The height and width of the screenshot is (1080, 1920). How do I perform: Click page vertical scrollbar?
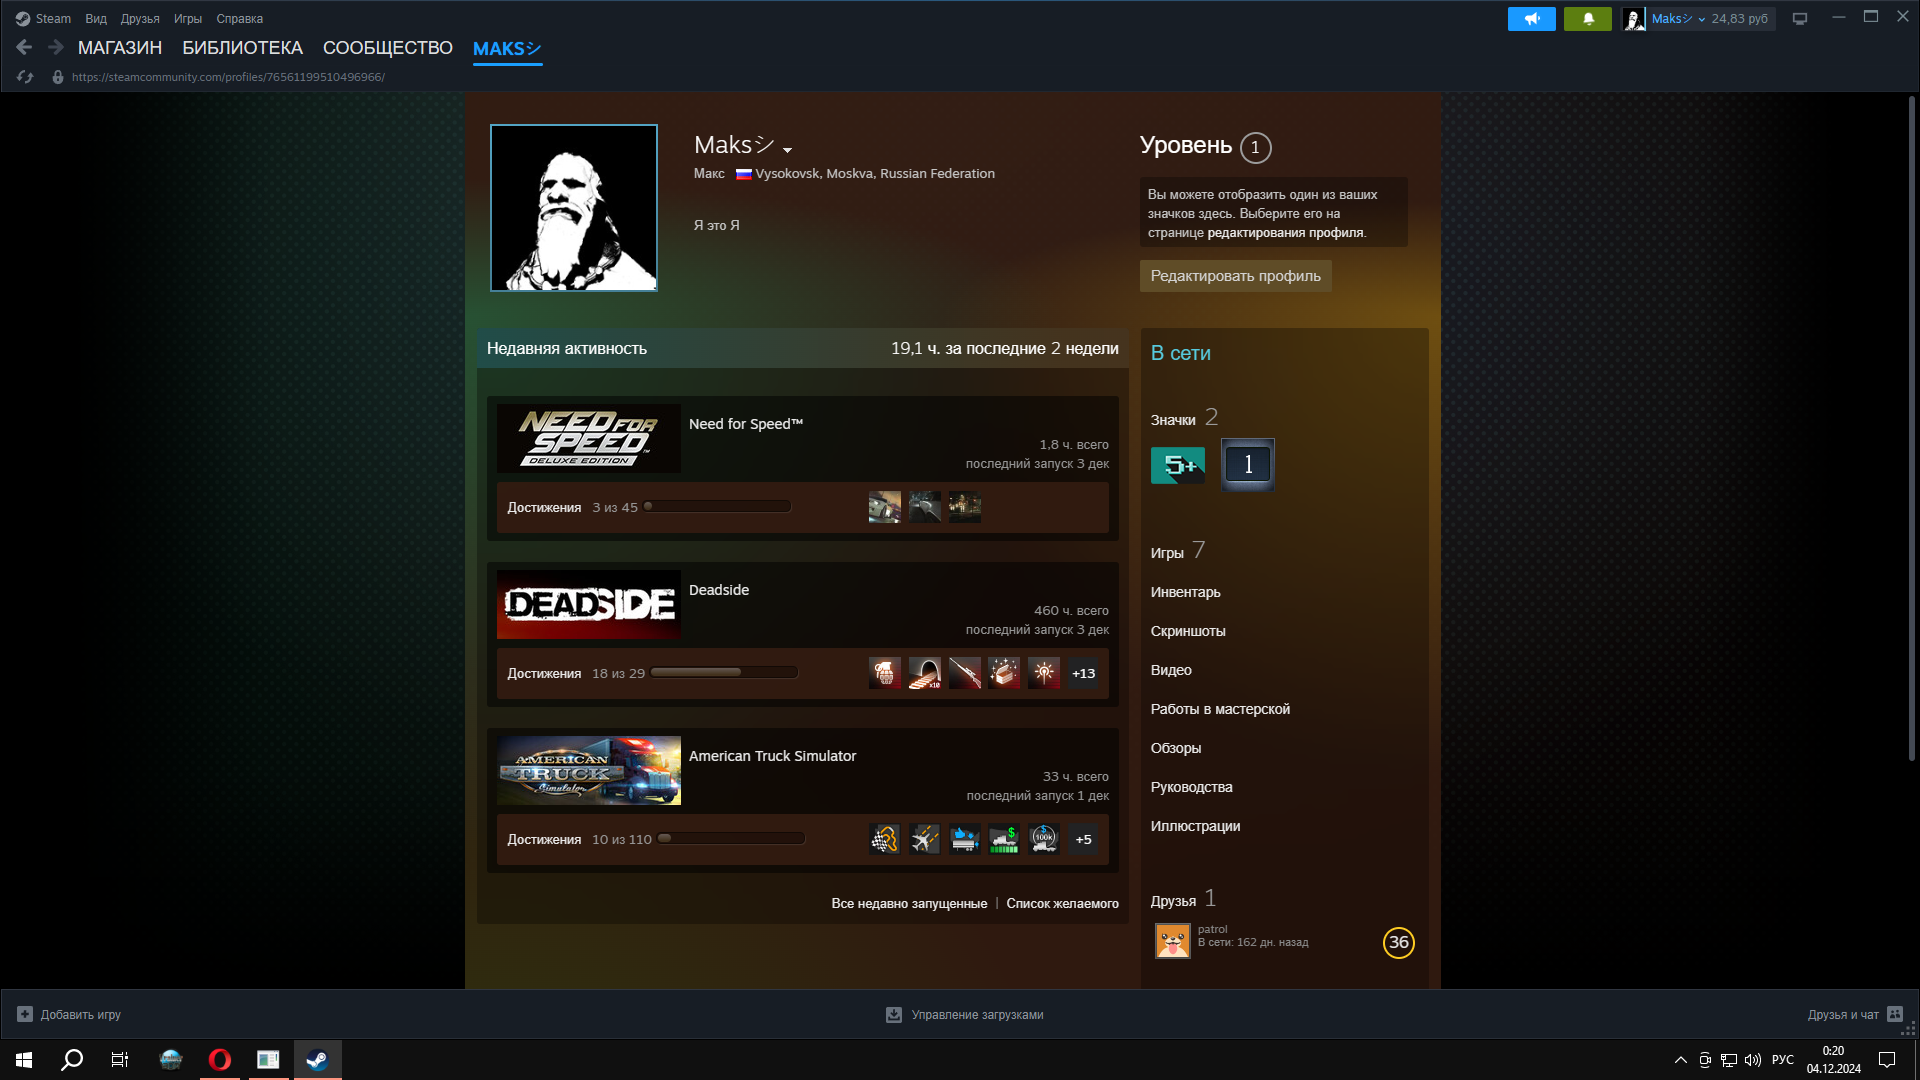click(1911, 430)
